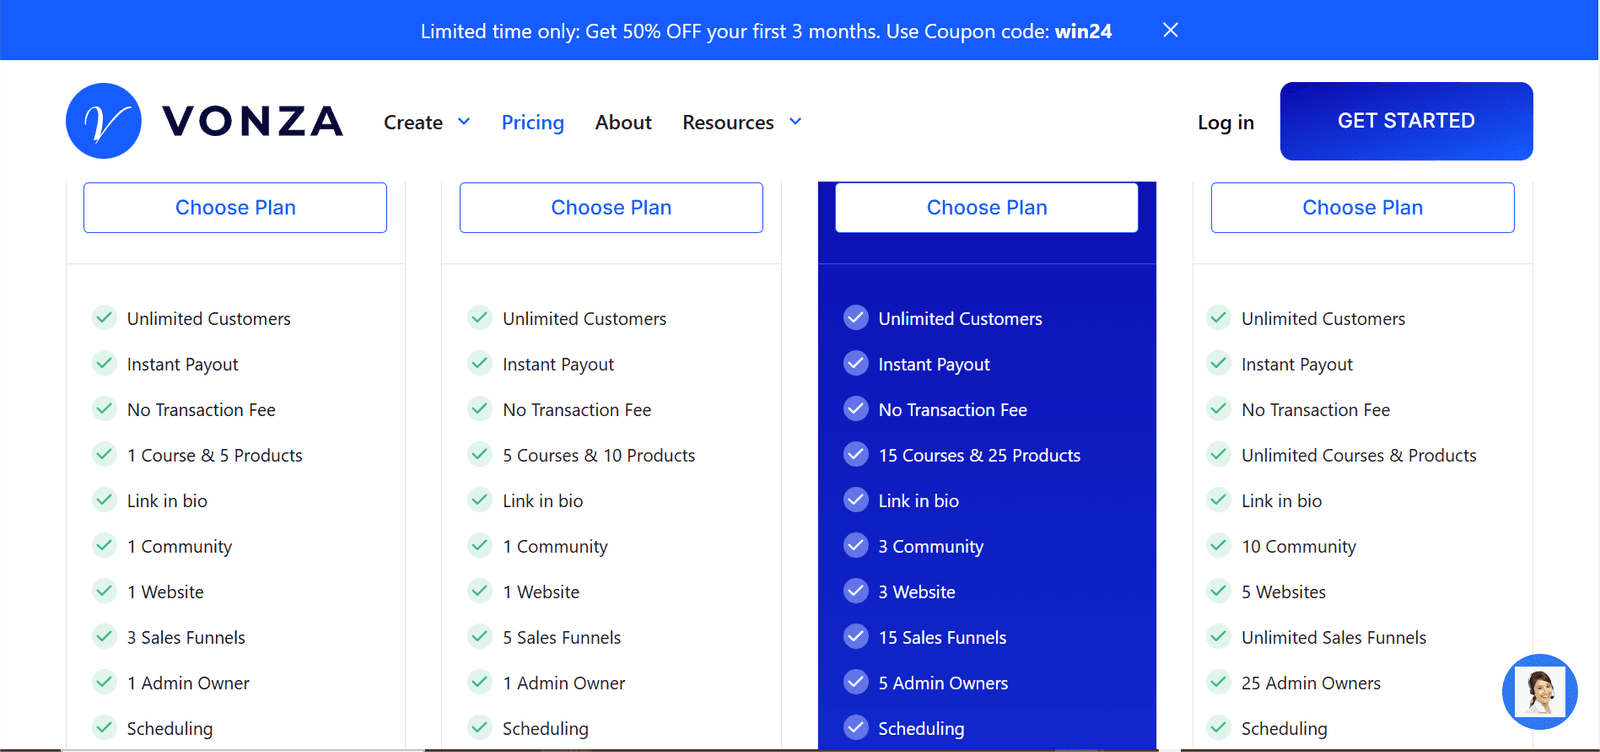
Task: Click the Vonza circular logo icon
Action: coord(104,121)
